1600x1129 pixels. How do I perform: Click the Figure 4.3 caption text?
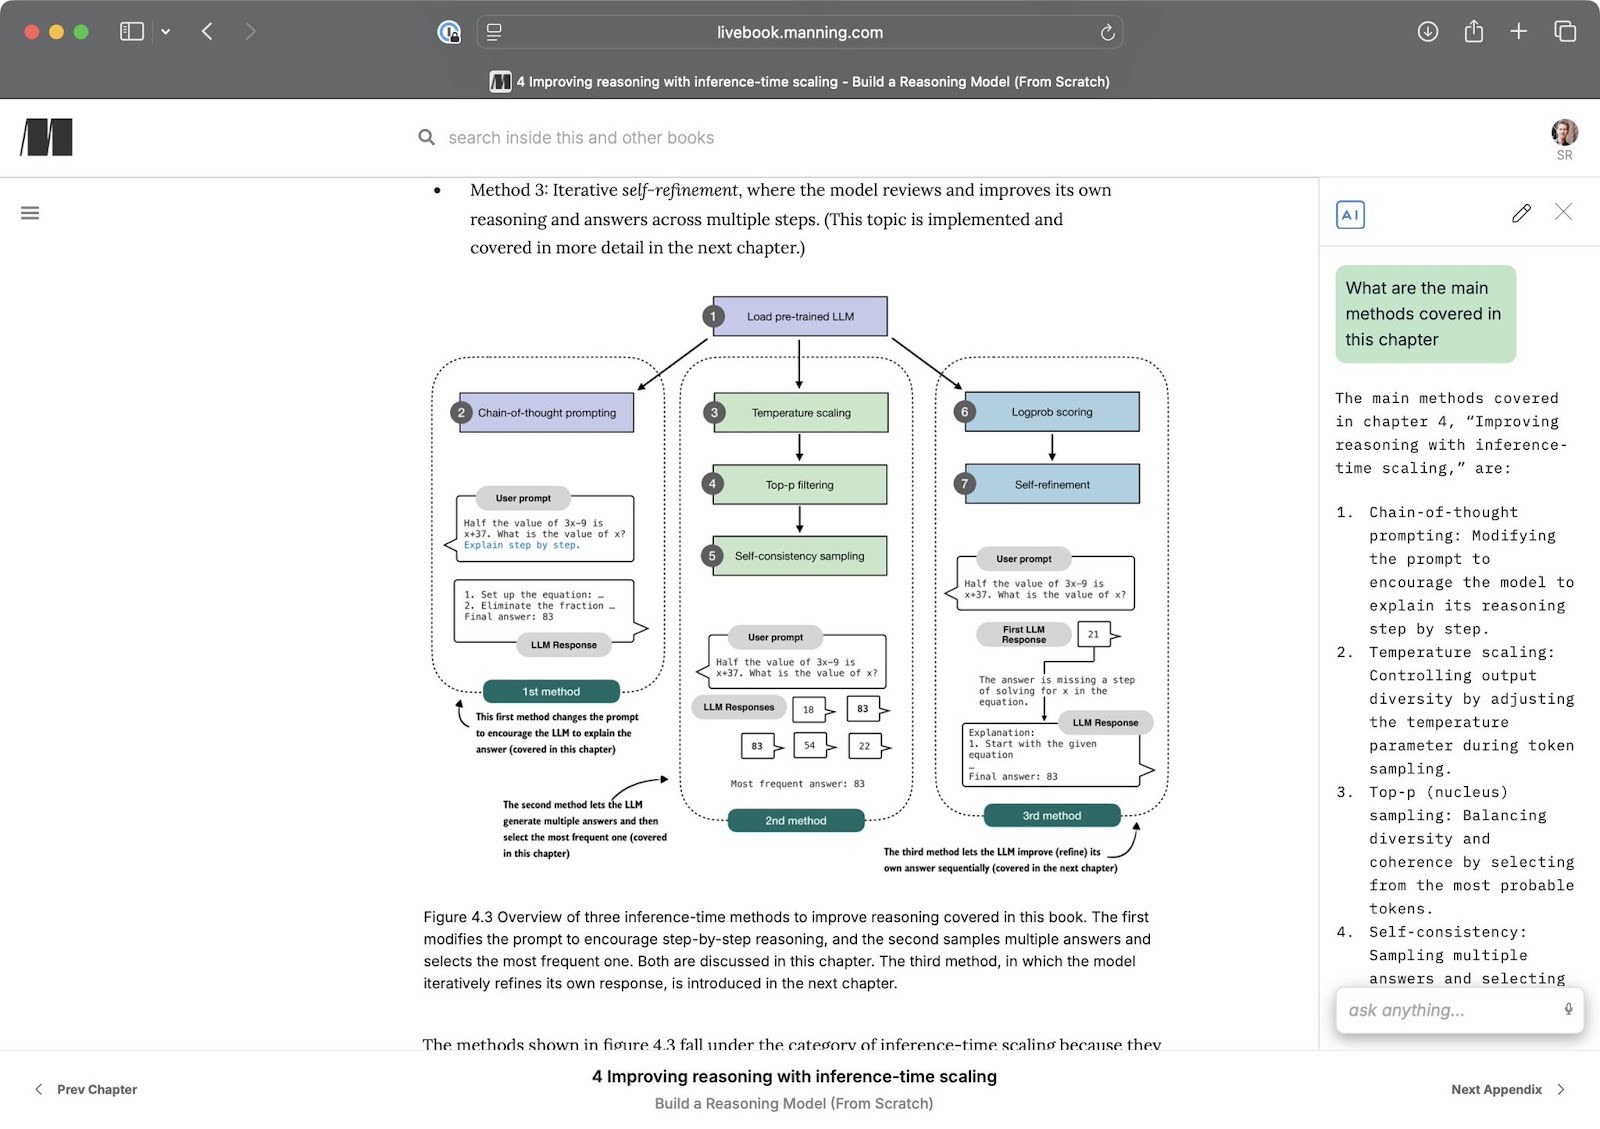[x=787, y=950]
